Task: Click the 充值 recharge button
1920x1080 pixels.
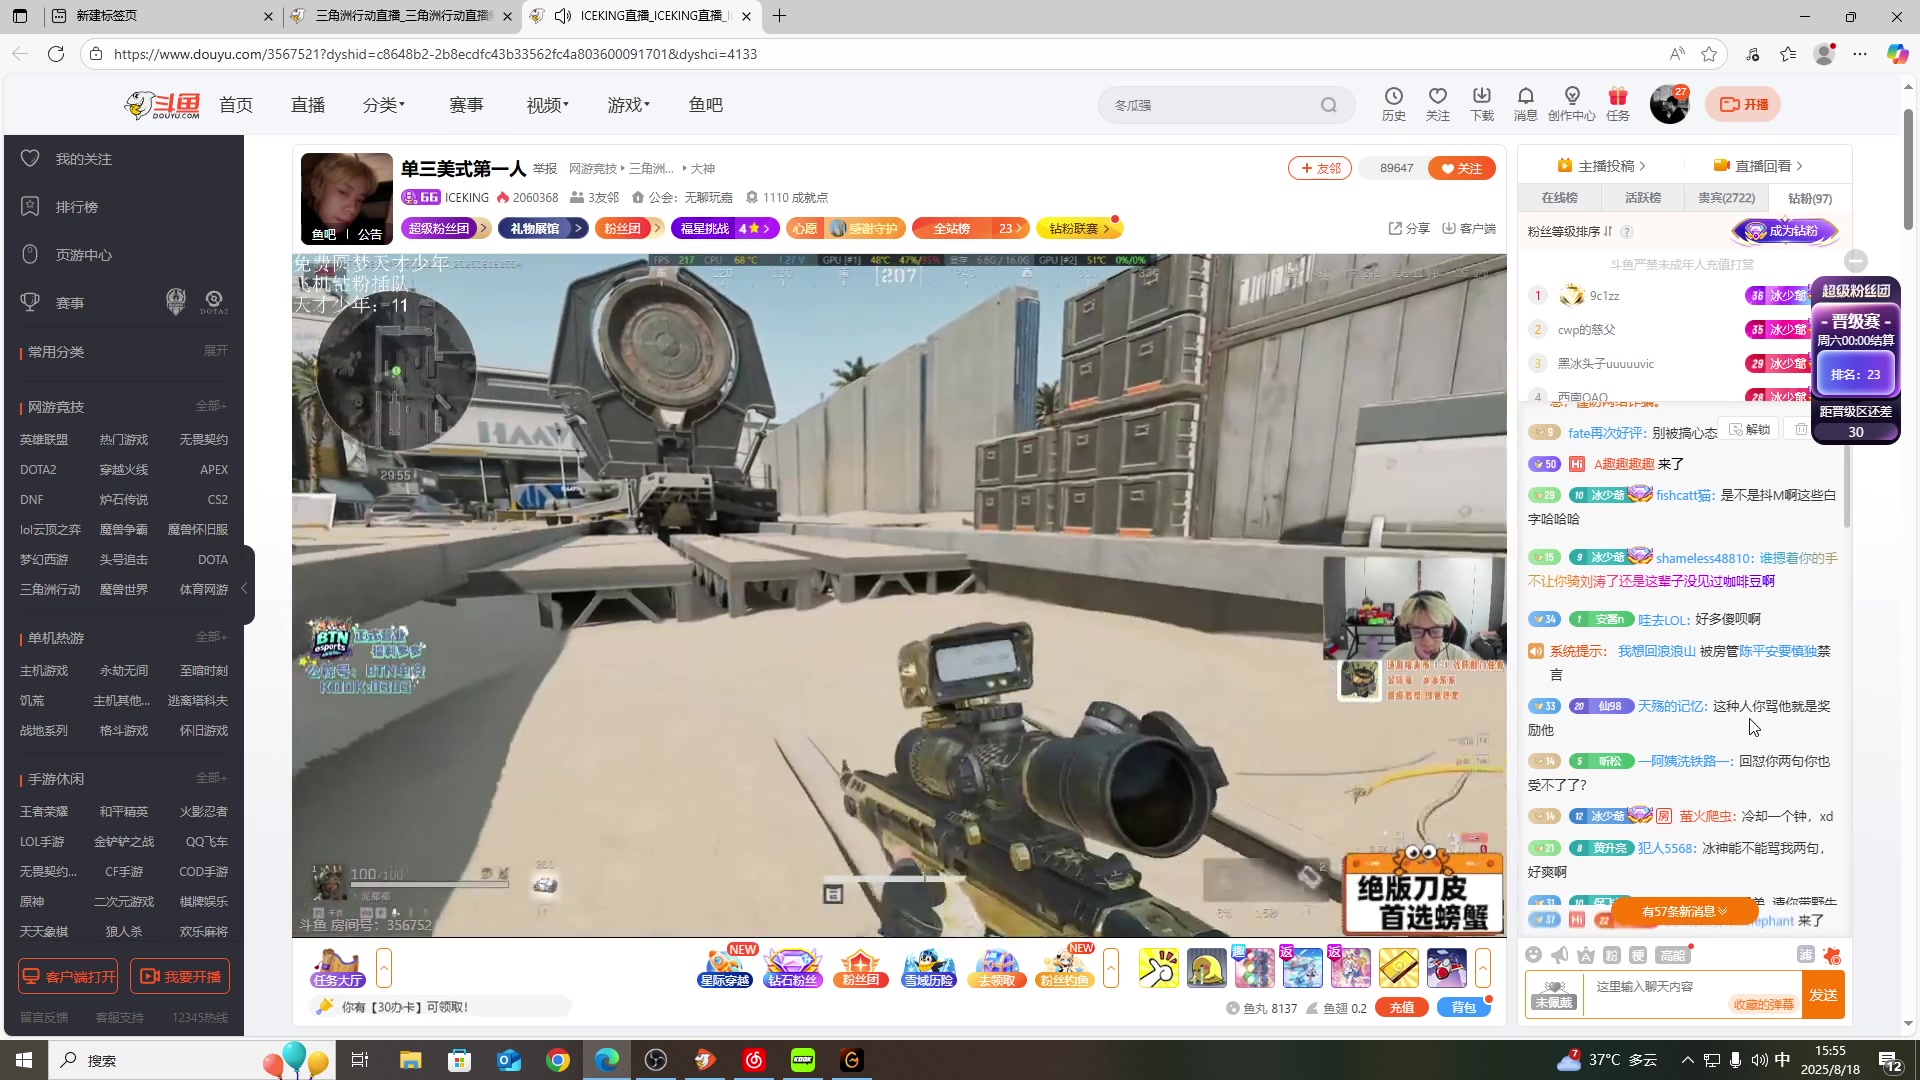Action: (x=1402, y=1008)
